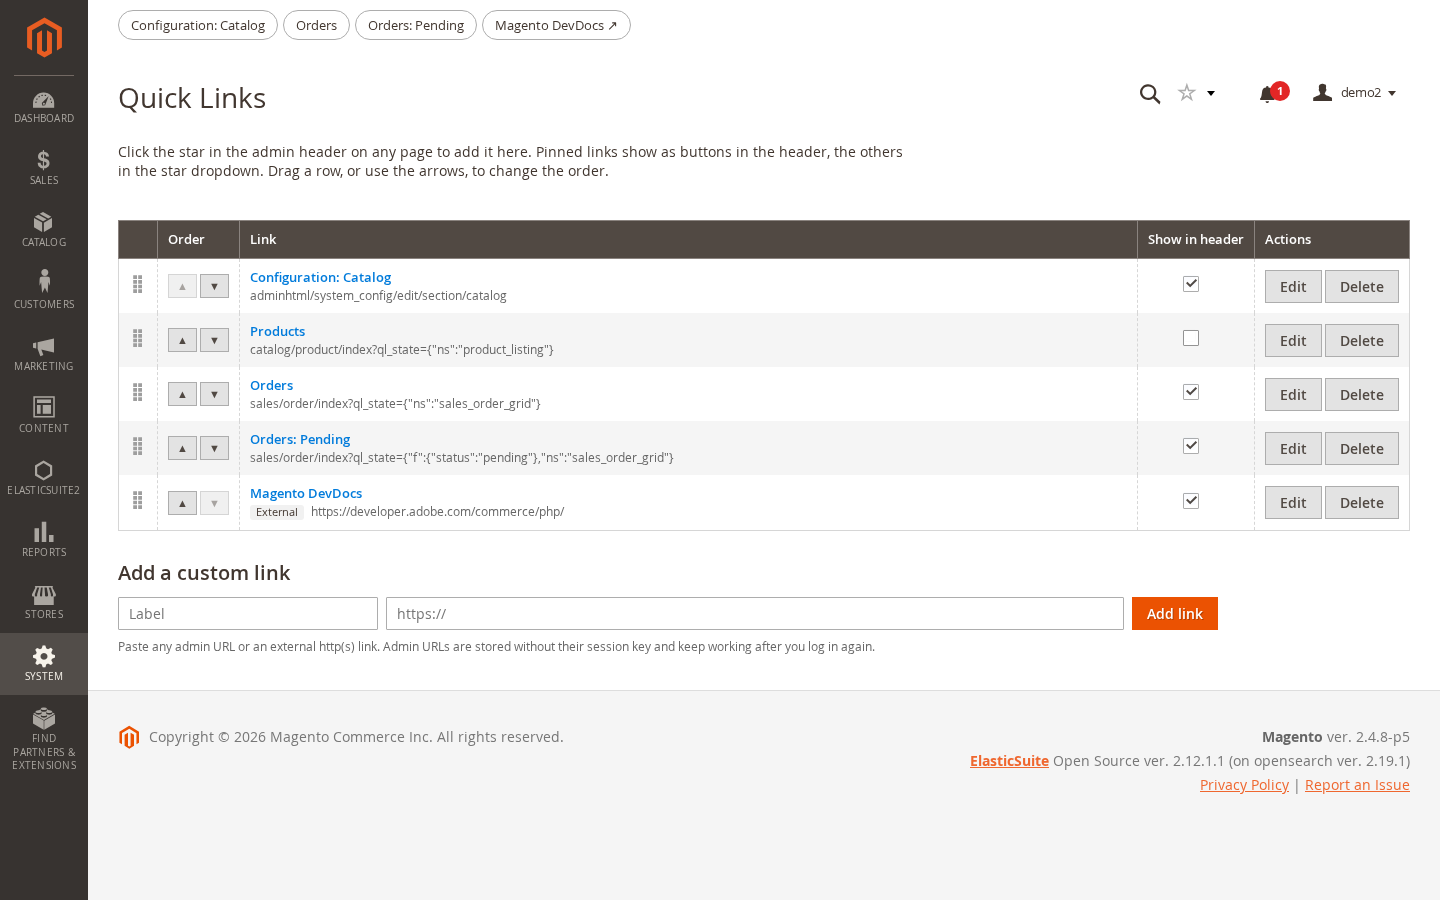This screenshot has width=1440, height=900.
Task: Delete the Orders: Pending link
Action: coord(1362,449)
